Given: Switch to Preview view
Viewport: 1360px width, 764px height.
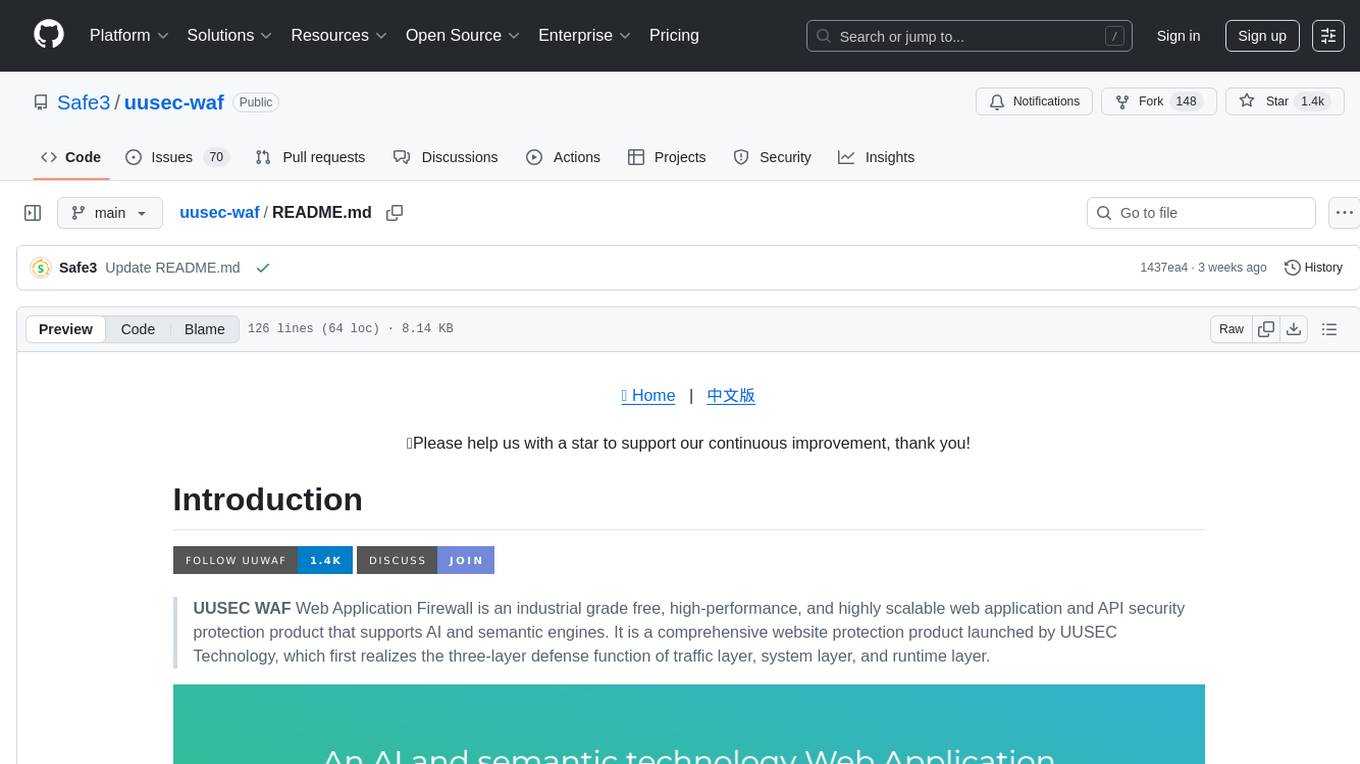Looking at the screenshot, I should [66, 329].
